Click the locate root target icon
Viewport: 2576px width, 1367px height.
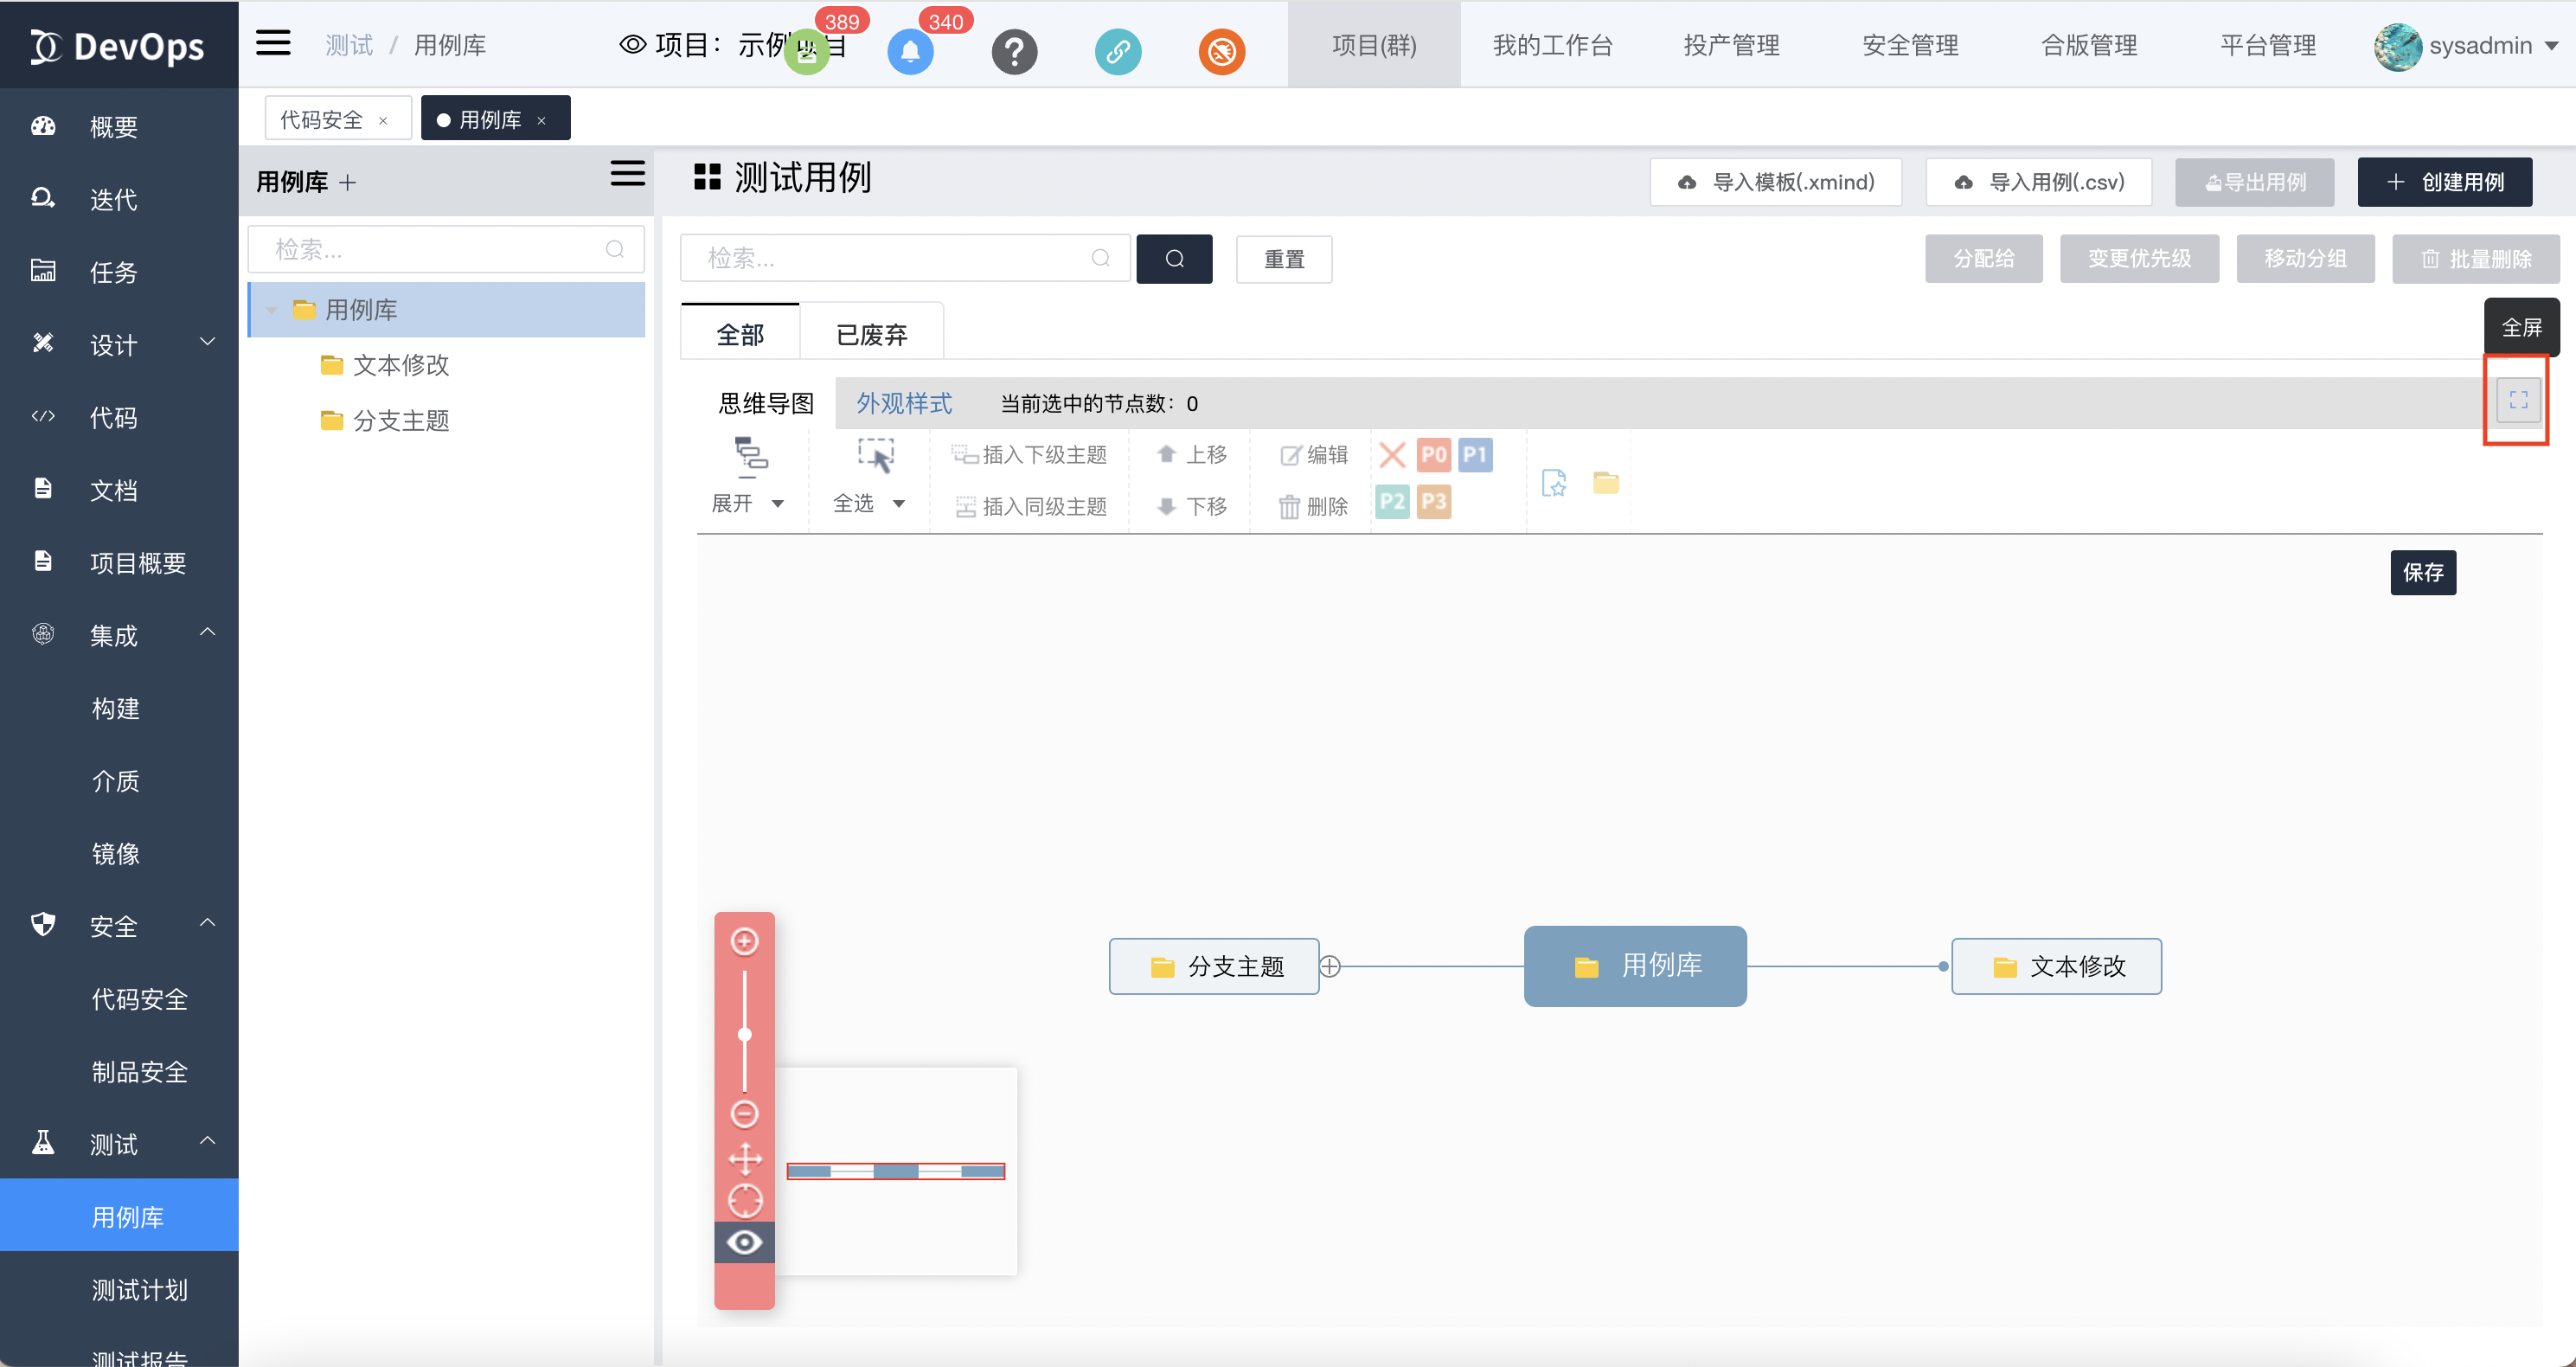click(744, 1200)
